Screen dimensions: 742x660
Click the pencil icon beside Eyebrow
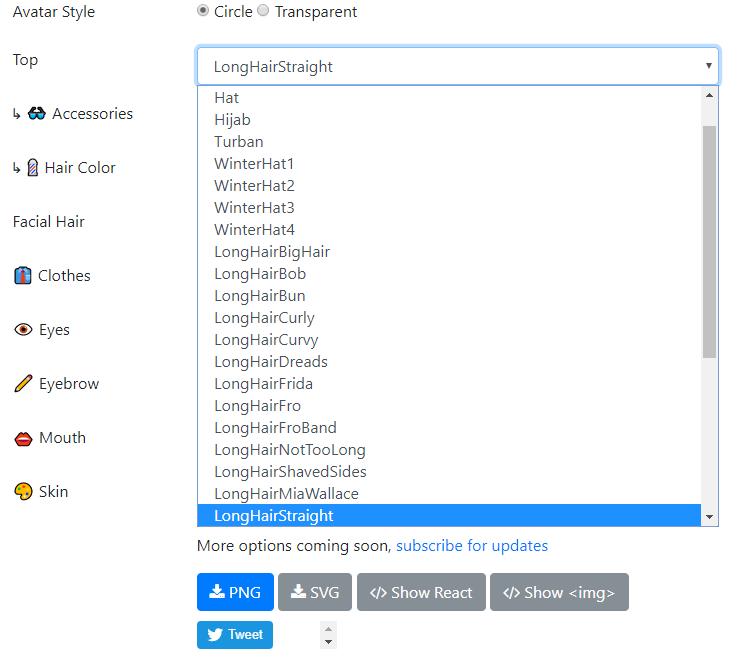coord(23,384)
